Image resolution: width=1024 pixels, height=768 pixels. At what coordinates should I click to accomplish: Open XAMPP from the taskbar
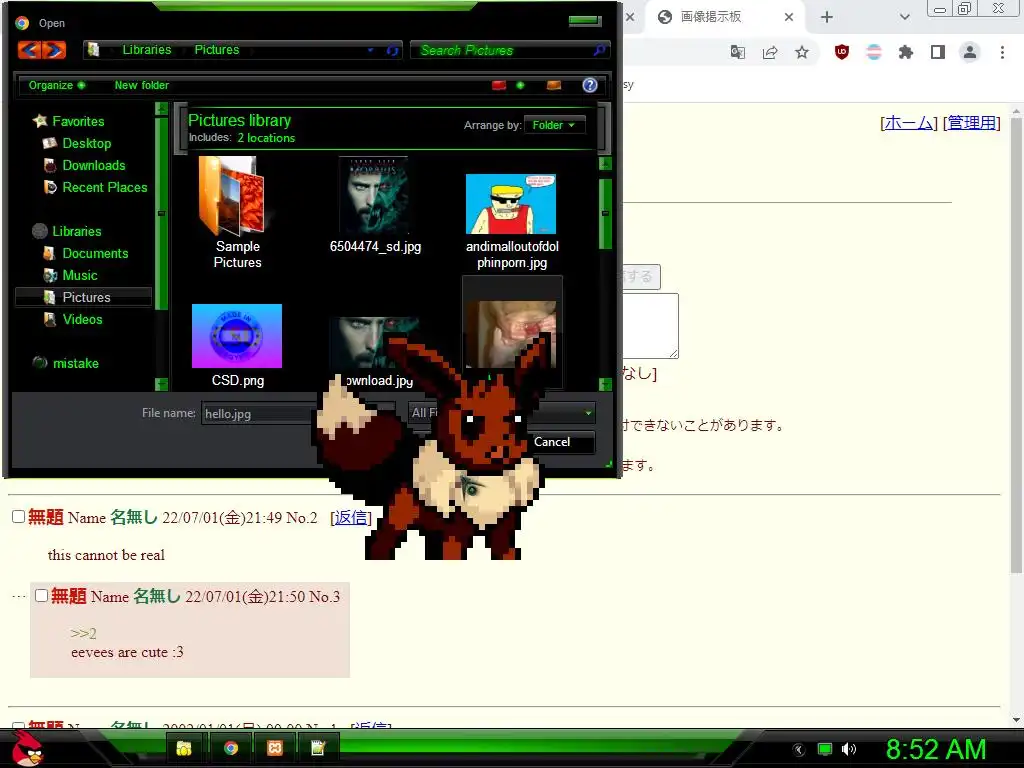[275, 748]
